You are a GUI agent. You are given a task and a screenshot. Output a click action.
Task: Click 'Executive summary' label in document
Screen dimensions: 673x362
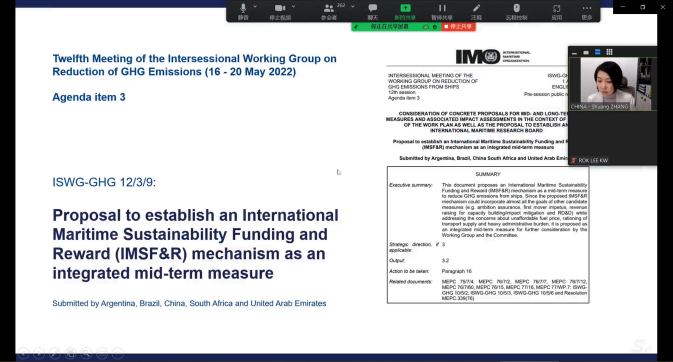pyautogui.click(x=411, y=185)
